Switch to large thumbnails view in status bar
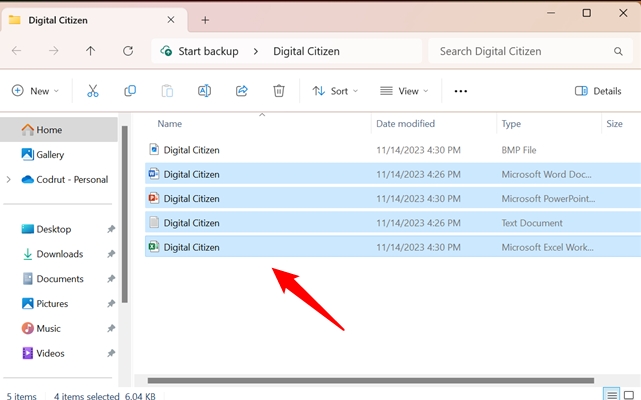The image size is (641, 400). [x=630, y=395]
